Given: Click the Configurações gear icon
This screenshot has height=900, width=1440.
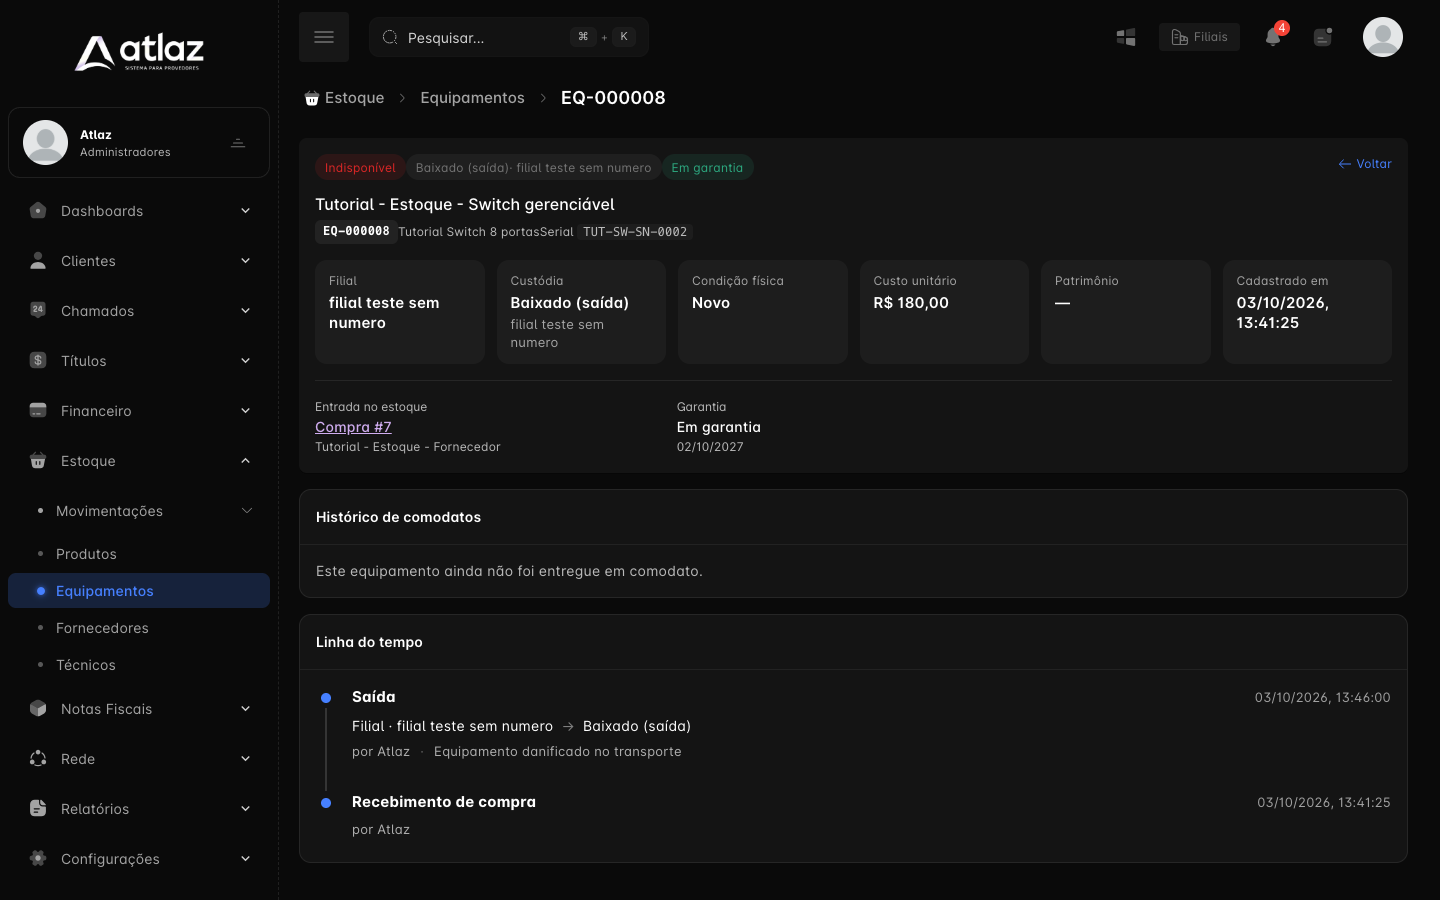Looking at the screenshot, I should [38, 858].
